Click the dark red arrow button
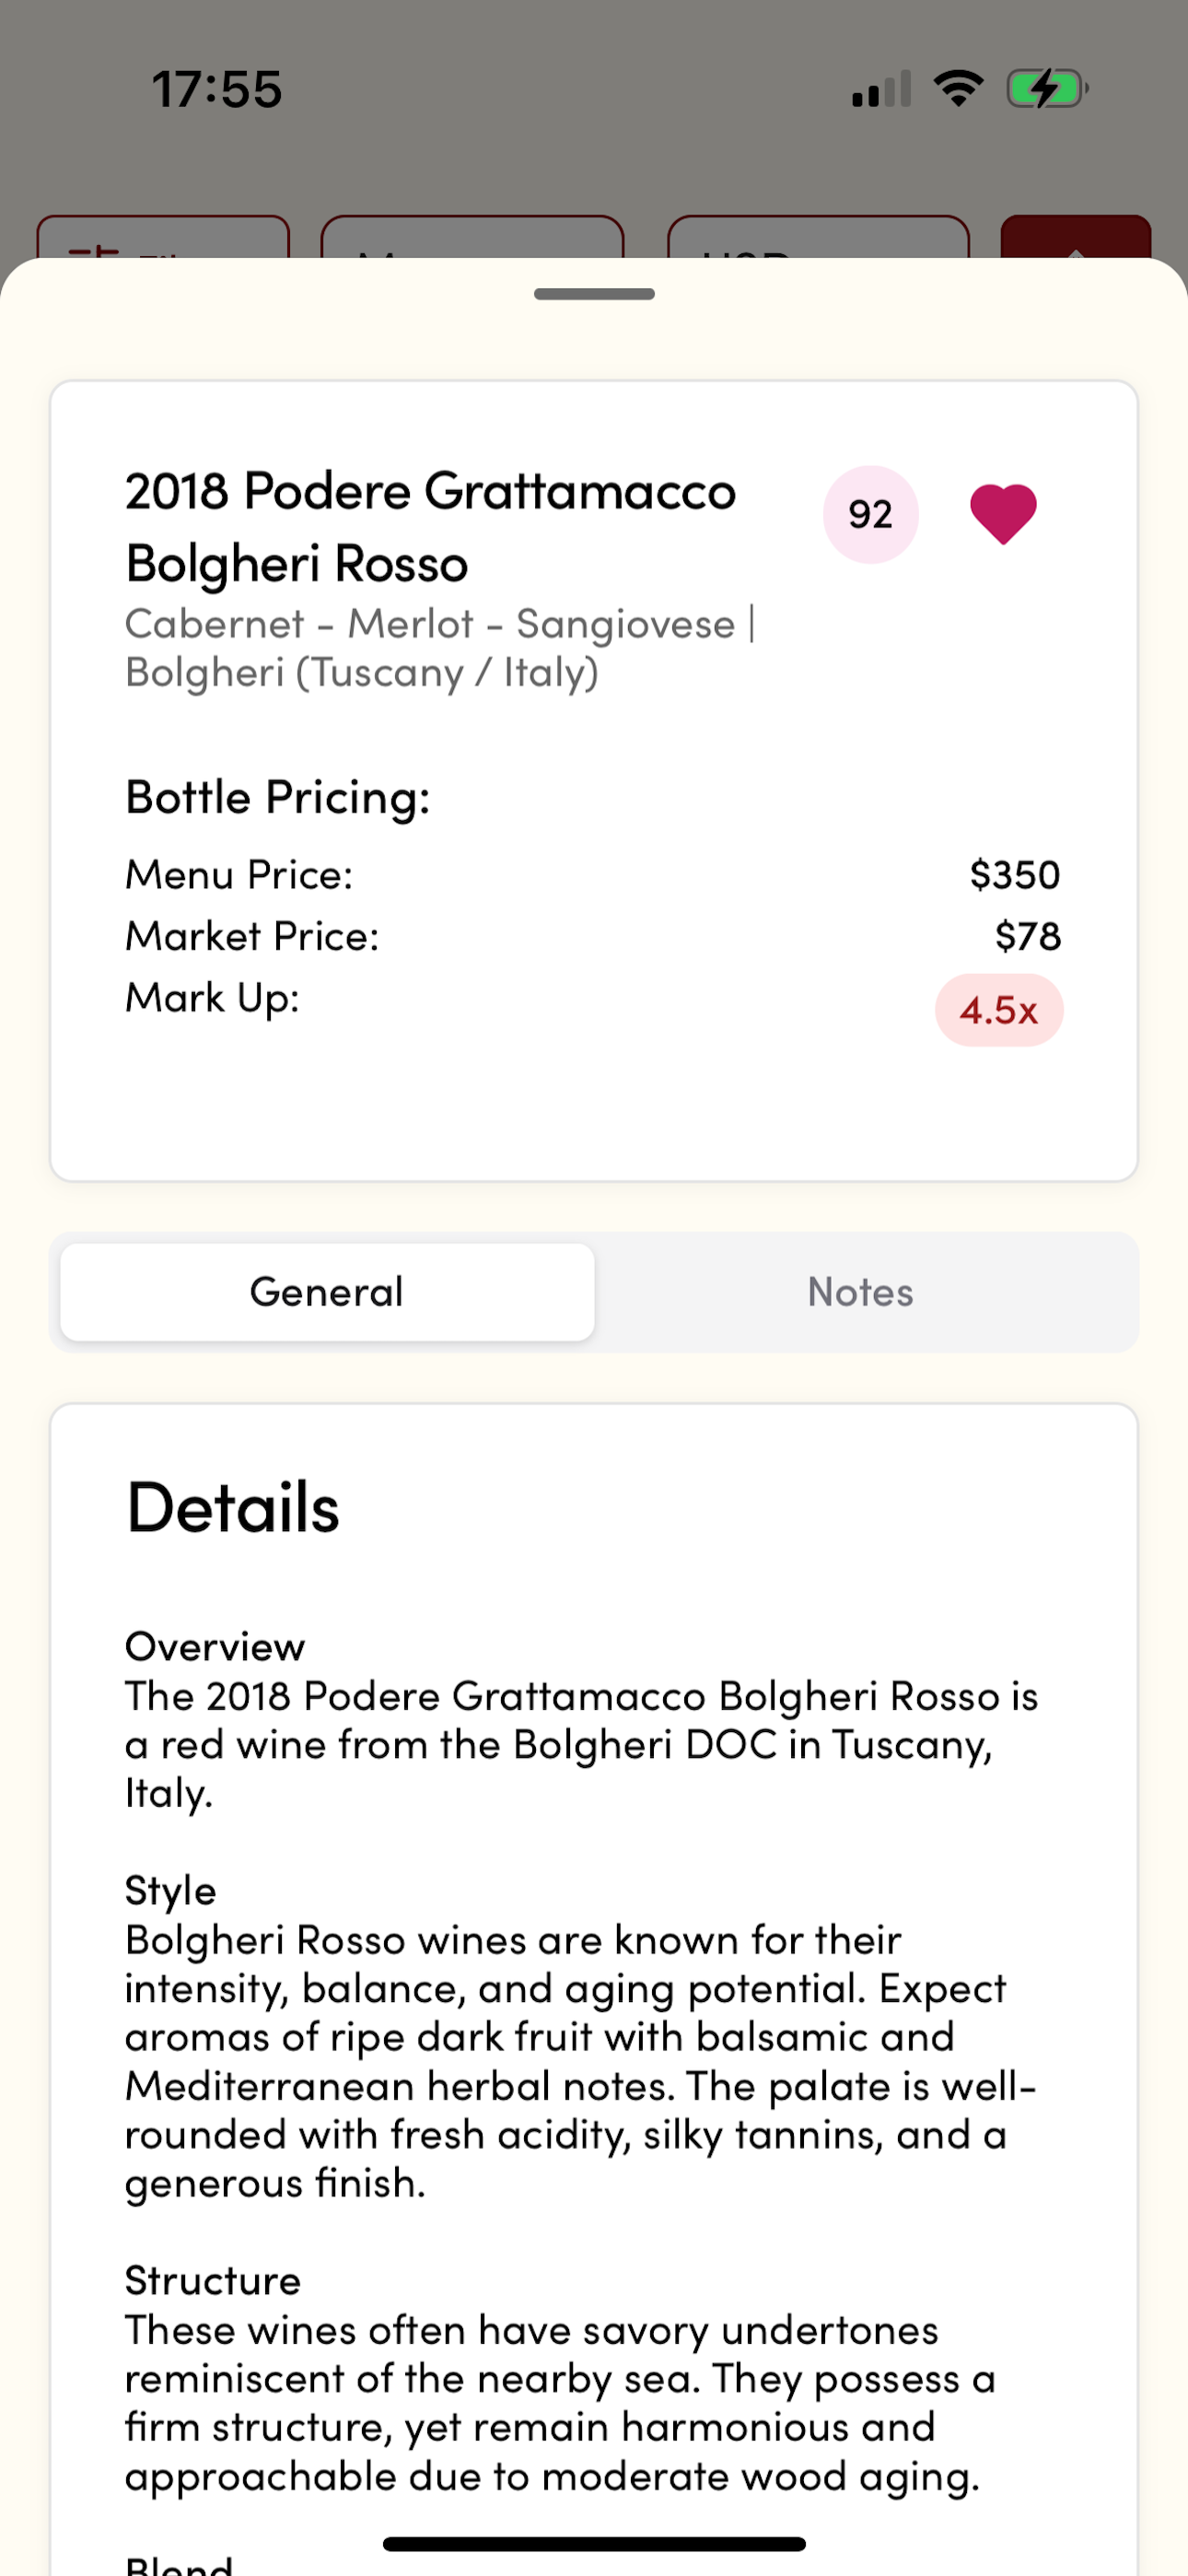This screenshot has width=1188, height=2576. 1076,238
